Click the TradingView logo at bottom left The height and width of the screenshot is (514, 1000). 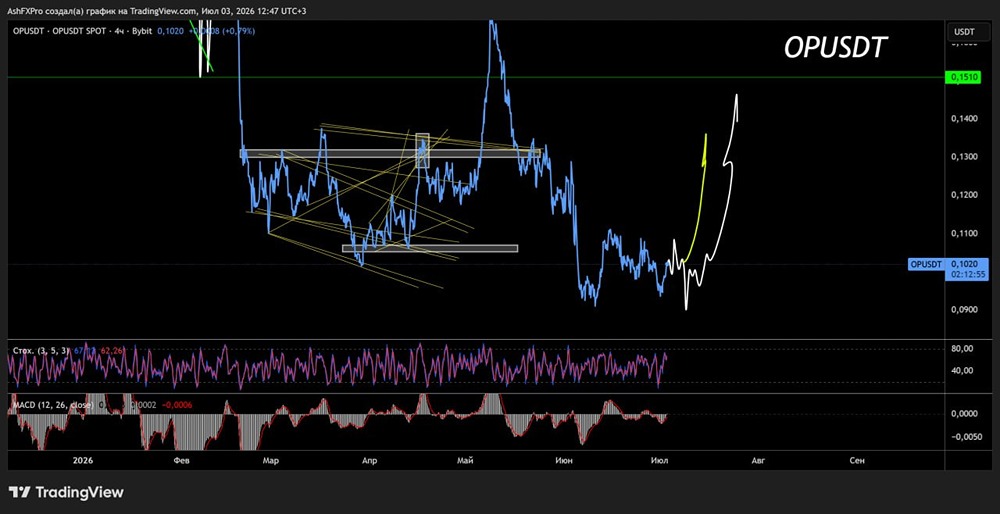pos(66,492)
